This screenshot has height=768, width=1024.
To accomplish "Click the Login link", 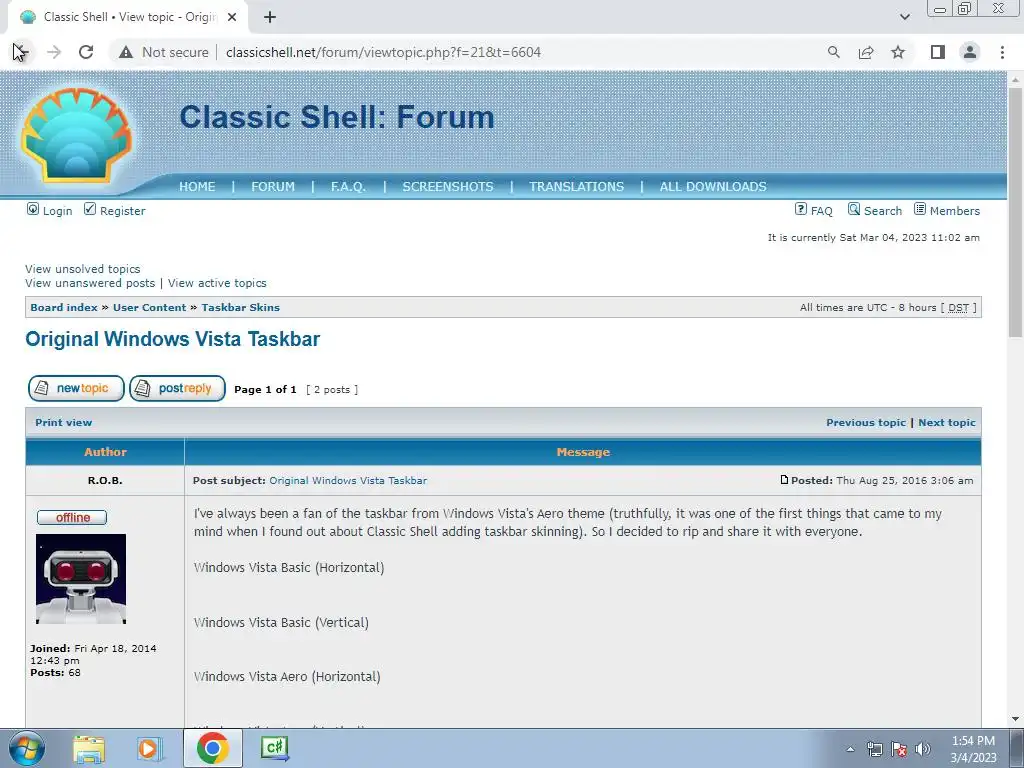I will [x=57, y=211].
